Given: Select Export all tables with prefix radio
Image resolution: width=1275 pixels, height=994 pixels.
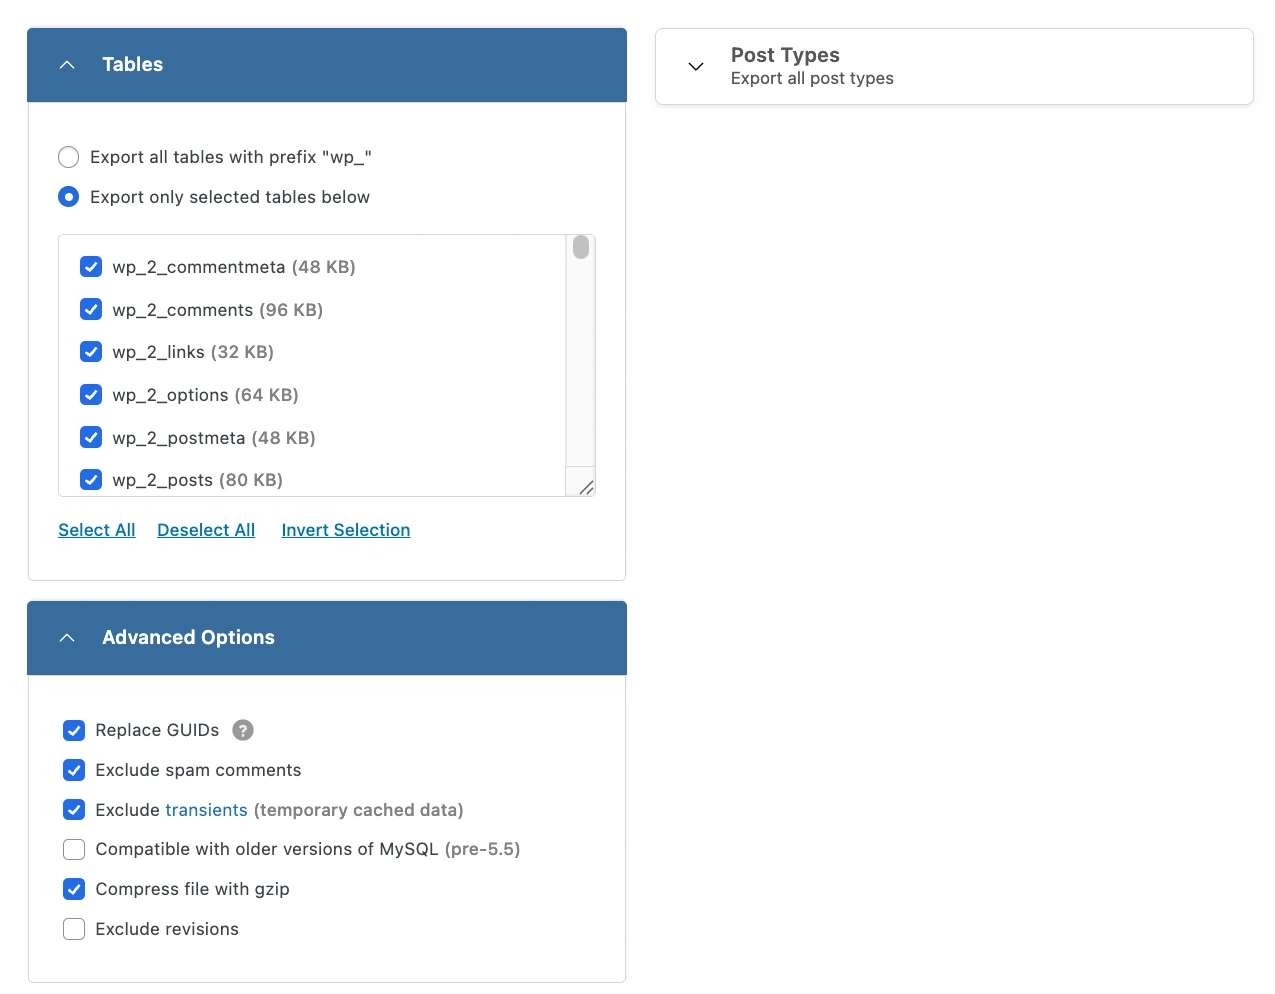Looking at the screenshot, I should click(69, 157).
